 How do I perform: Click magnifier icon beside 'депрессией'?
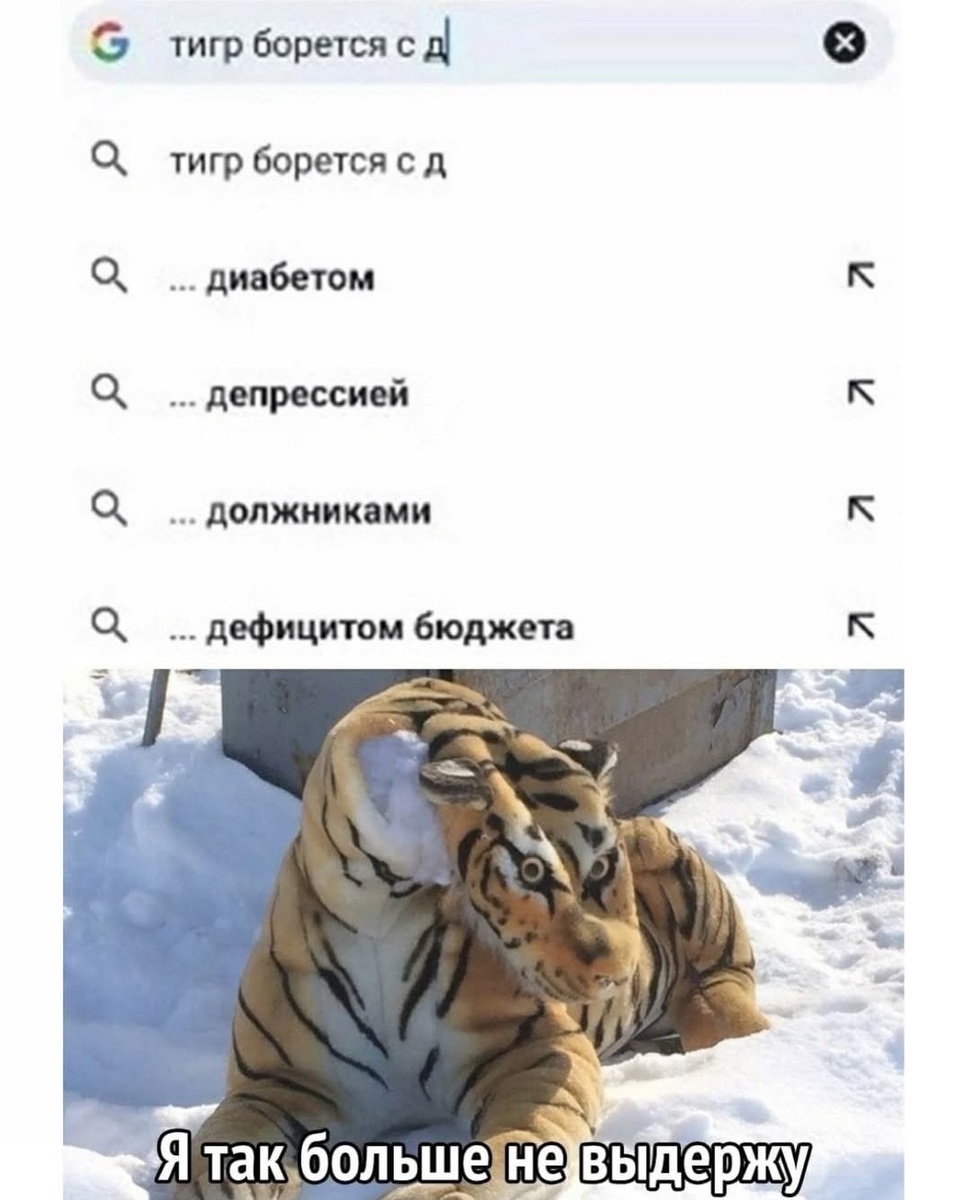click(105, 394)
